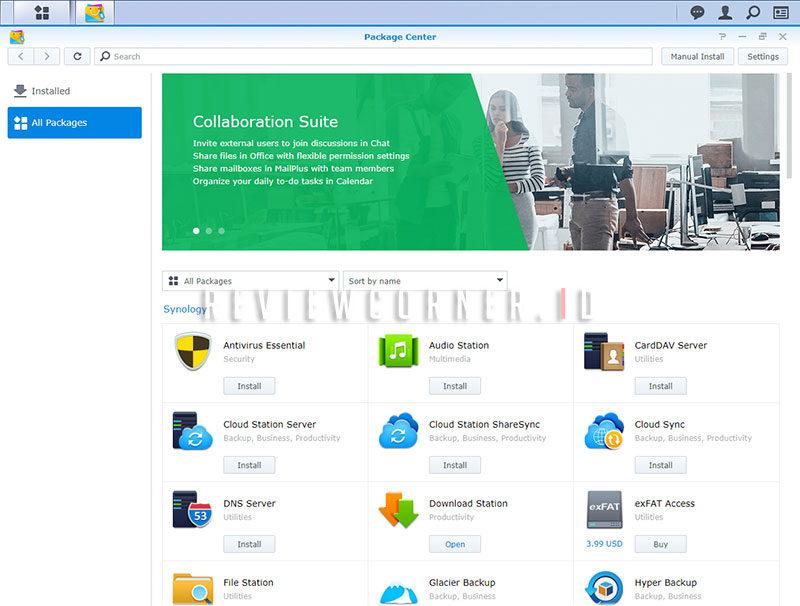Click the Manual Install button
This screenshot has width=800, height=606.
click(697, 56)
